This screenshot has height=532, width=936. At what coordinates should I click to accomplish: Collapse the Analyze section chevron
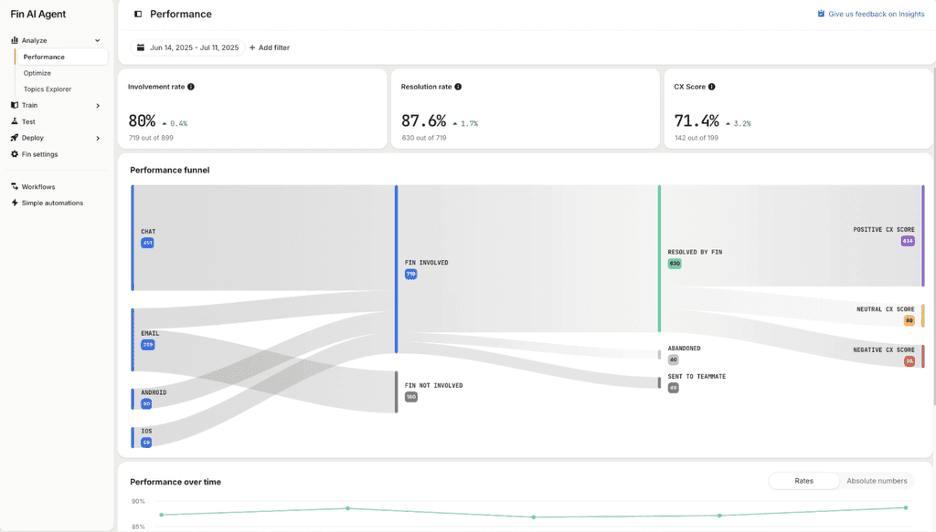pos(97,41)
